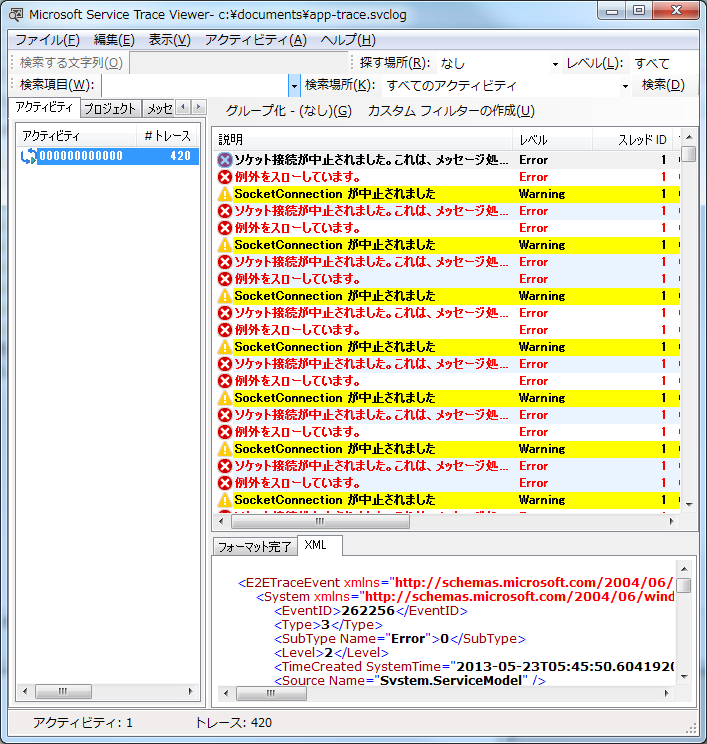The height and width of the screenshot is (744, 707).
Task: Click the status bar アクティビティ: 1 text
Action: pyautogui.click(x=83, y=723)
